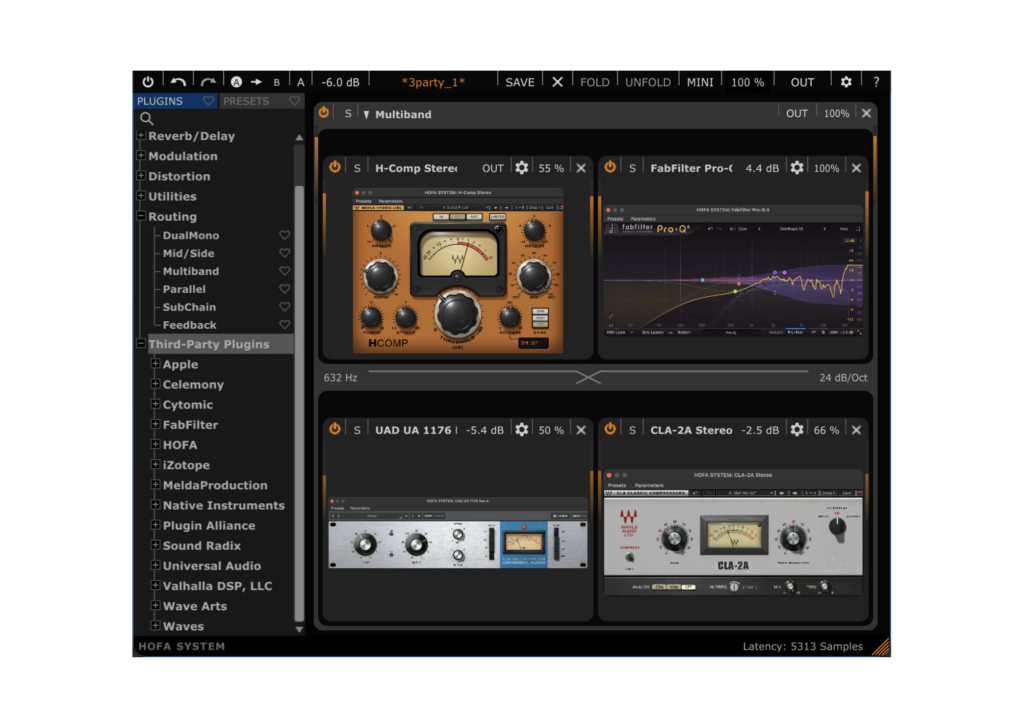This screenshot has width=1024, height=721.
Task: Select the circled A compare state
Action: [x=236, y=82]
